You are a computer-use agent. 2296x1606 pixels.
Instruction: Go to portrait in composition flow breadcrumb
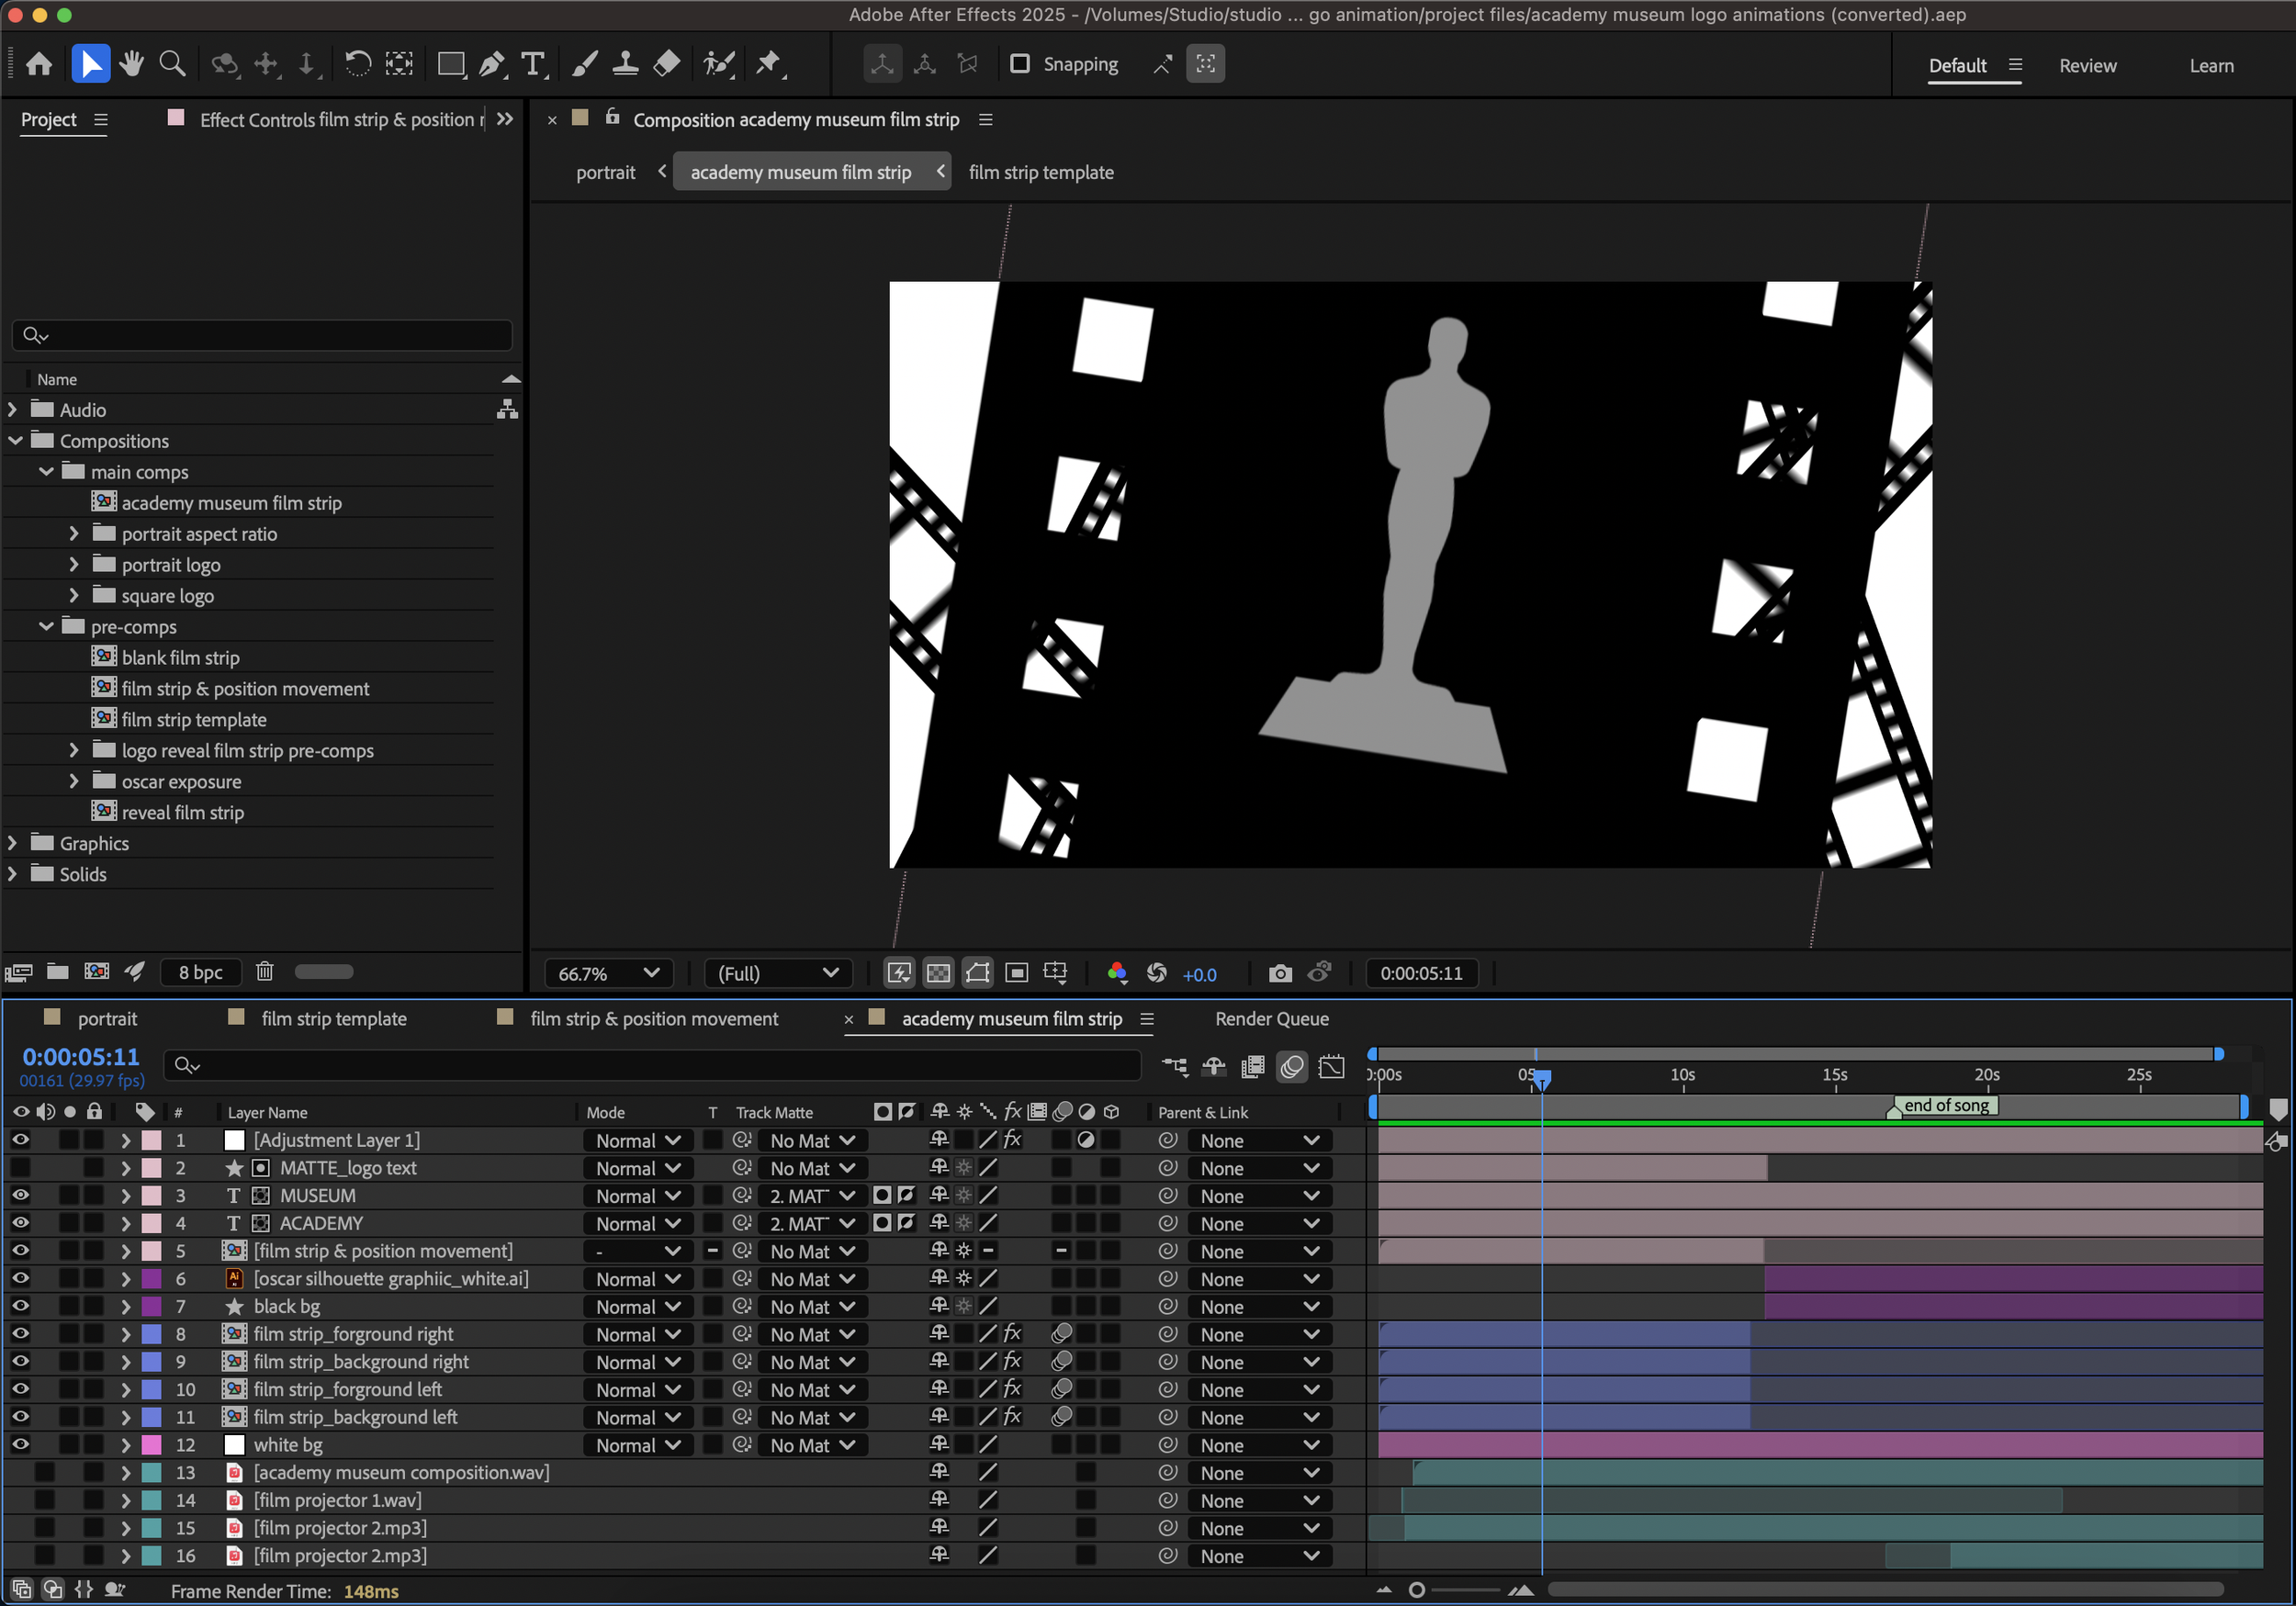click(x=605, y=172)
